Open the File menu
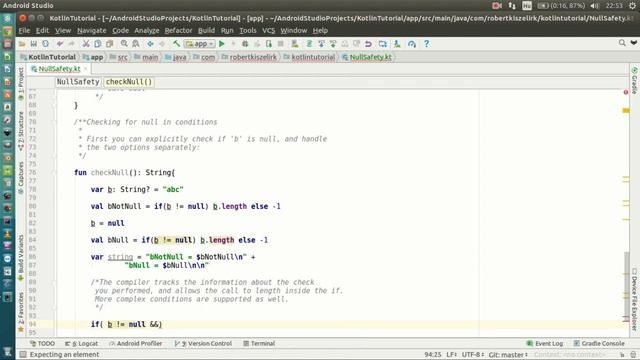 coord(24,31)
